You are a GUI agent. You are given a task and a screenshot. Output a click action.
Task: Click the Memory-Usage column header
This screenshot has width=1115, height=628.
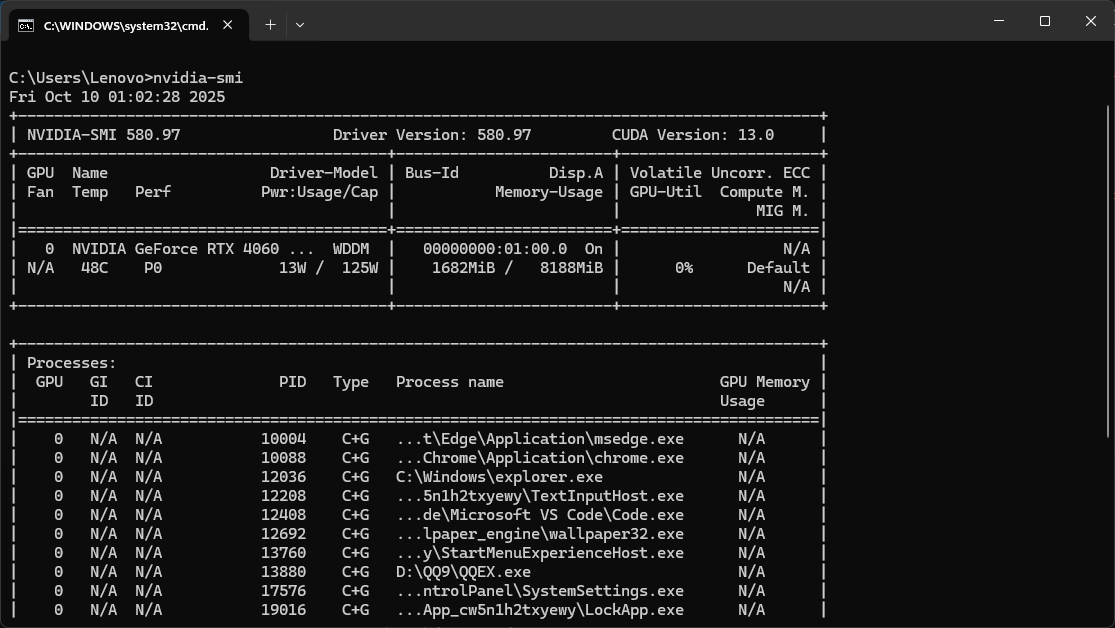coord(549,192)
